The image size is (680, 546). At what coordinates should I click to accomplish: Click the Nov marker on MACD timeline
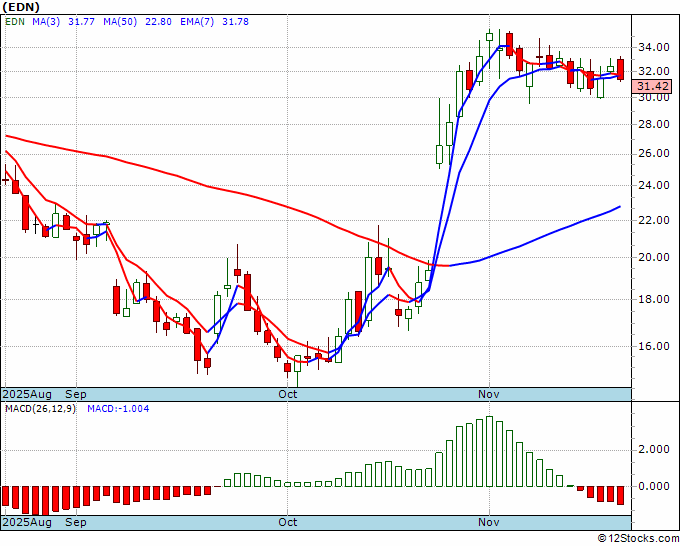point(489,522)
